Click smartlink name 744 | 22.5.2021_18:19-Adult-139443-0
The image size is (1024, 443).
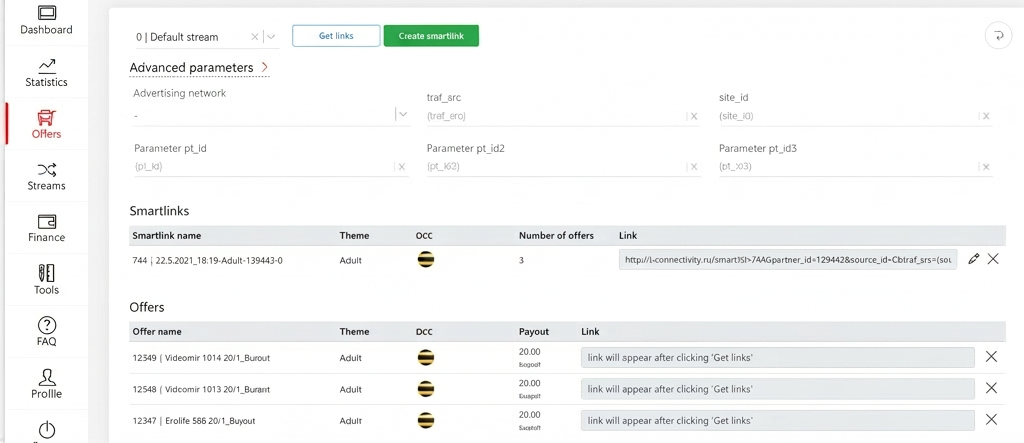click(x=207, y=260)
